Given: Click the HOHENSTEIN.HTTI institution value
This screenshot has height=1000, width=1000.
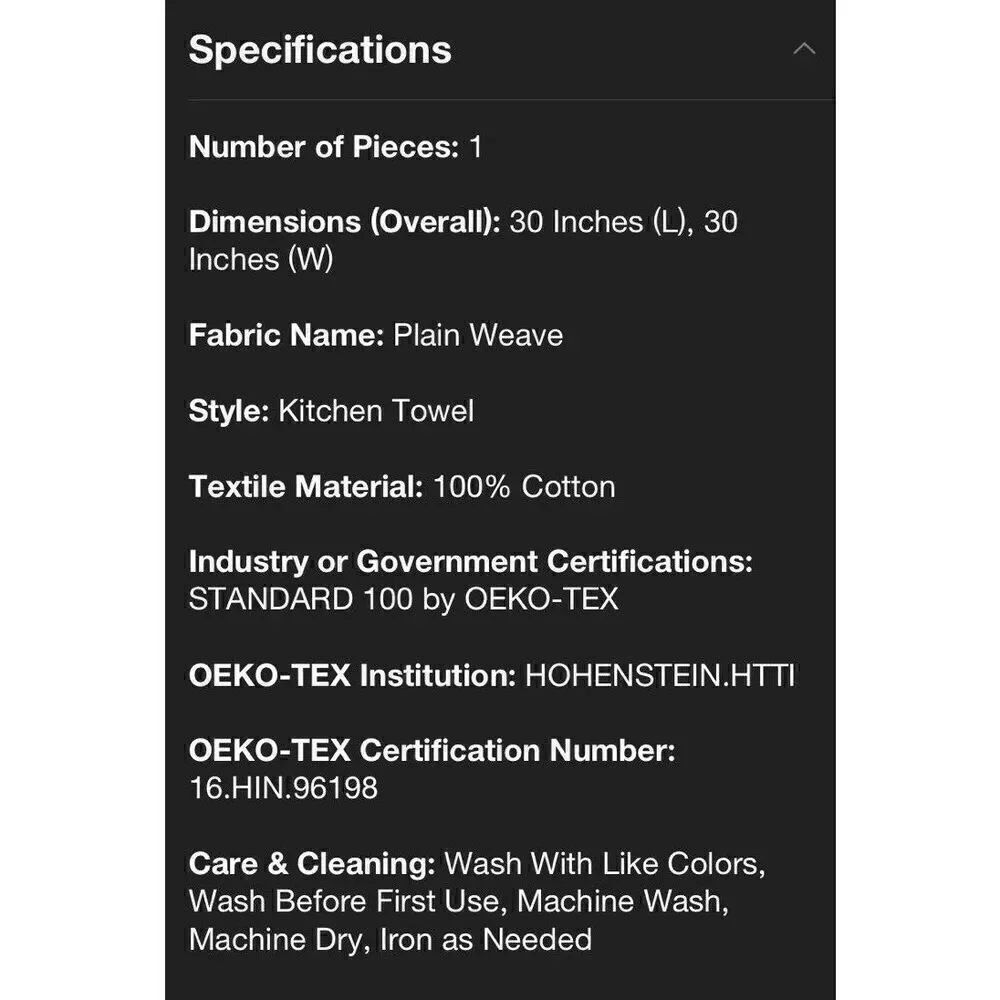Looking at the screenshot, I should pyautogui.click(x=660, y=675).
